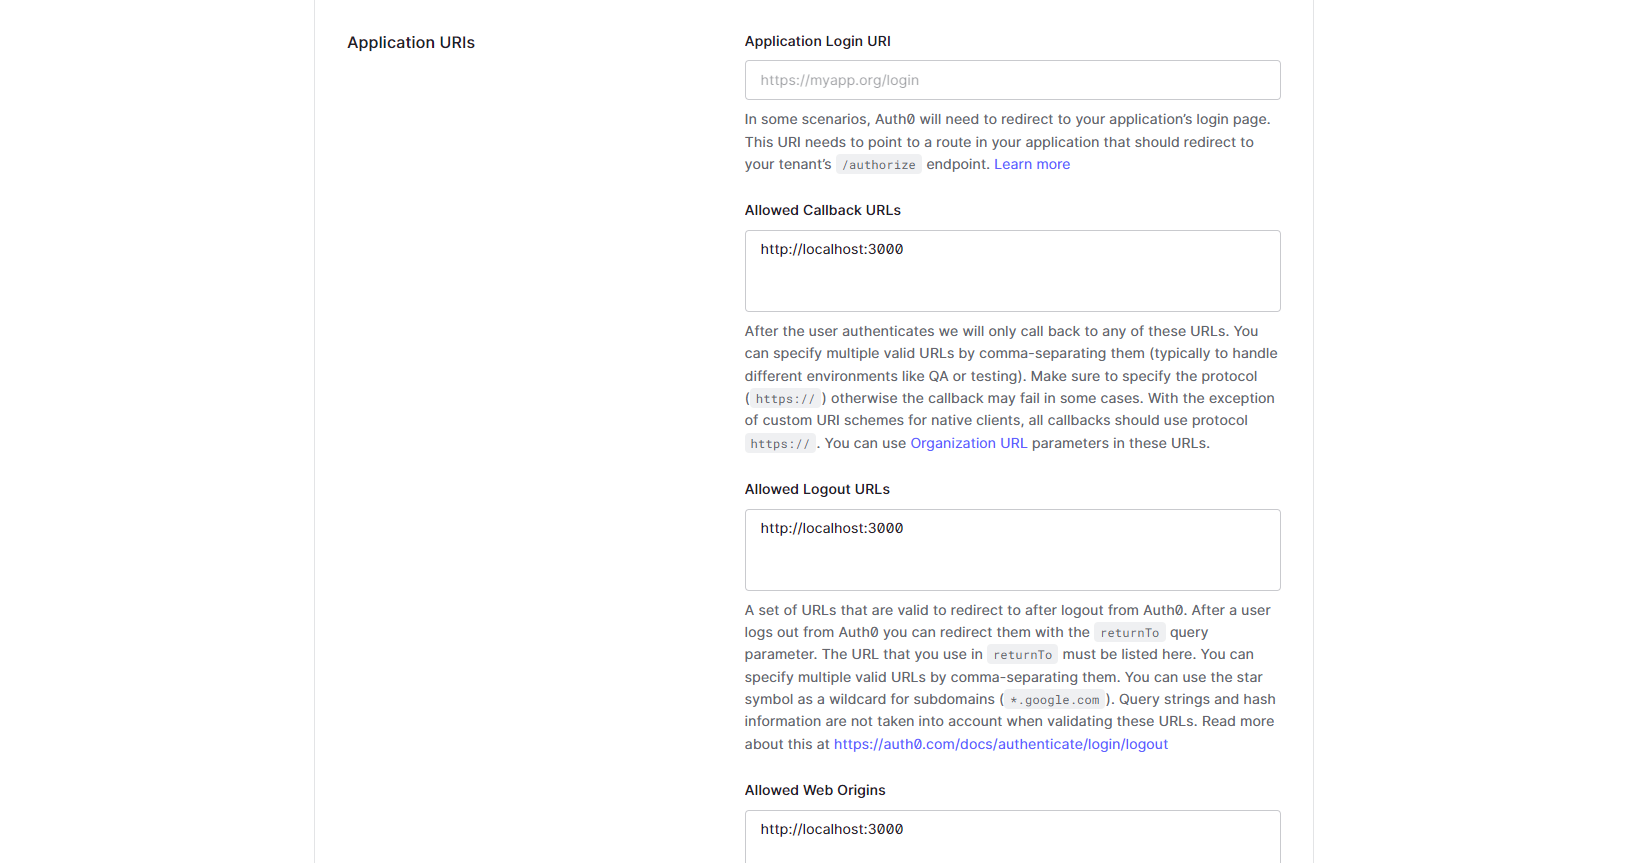Image resolution: width=1630 pixels, height=863 pixels.
Task: Click the Allowed Callback URLs label
Action: pos(822,210)
